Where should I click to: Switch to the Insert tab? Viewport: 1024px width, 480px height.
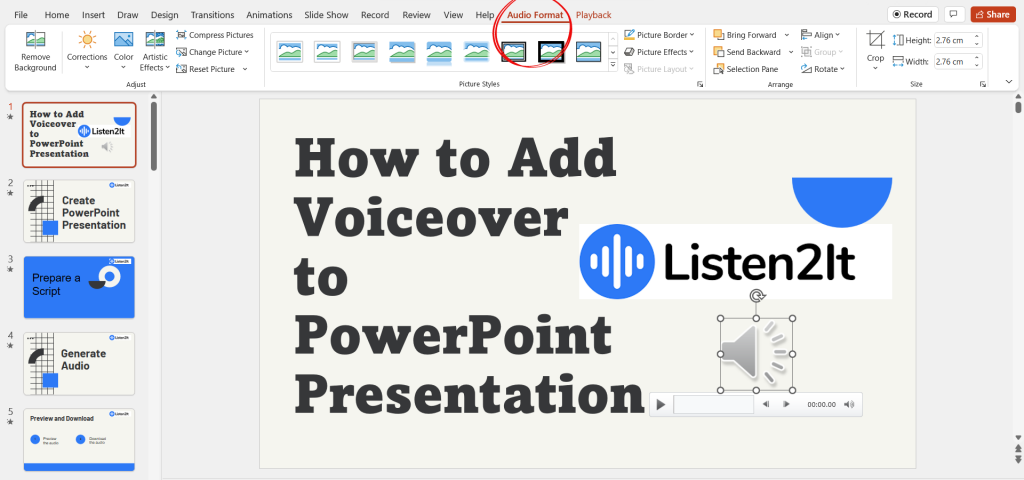[93, 15]
